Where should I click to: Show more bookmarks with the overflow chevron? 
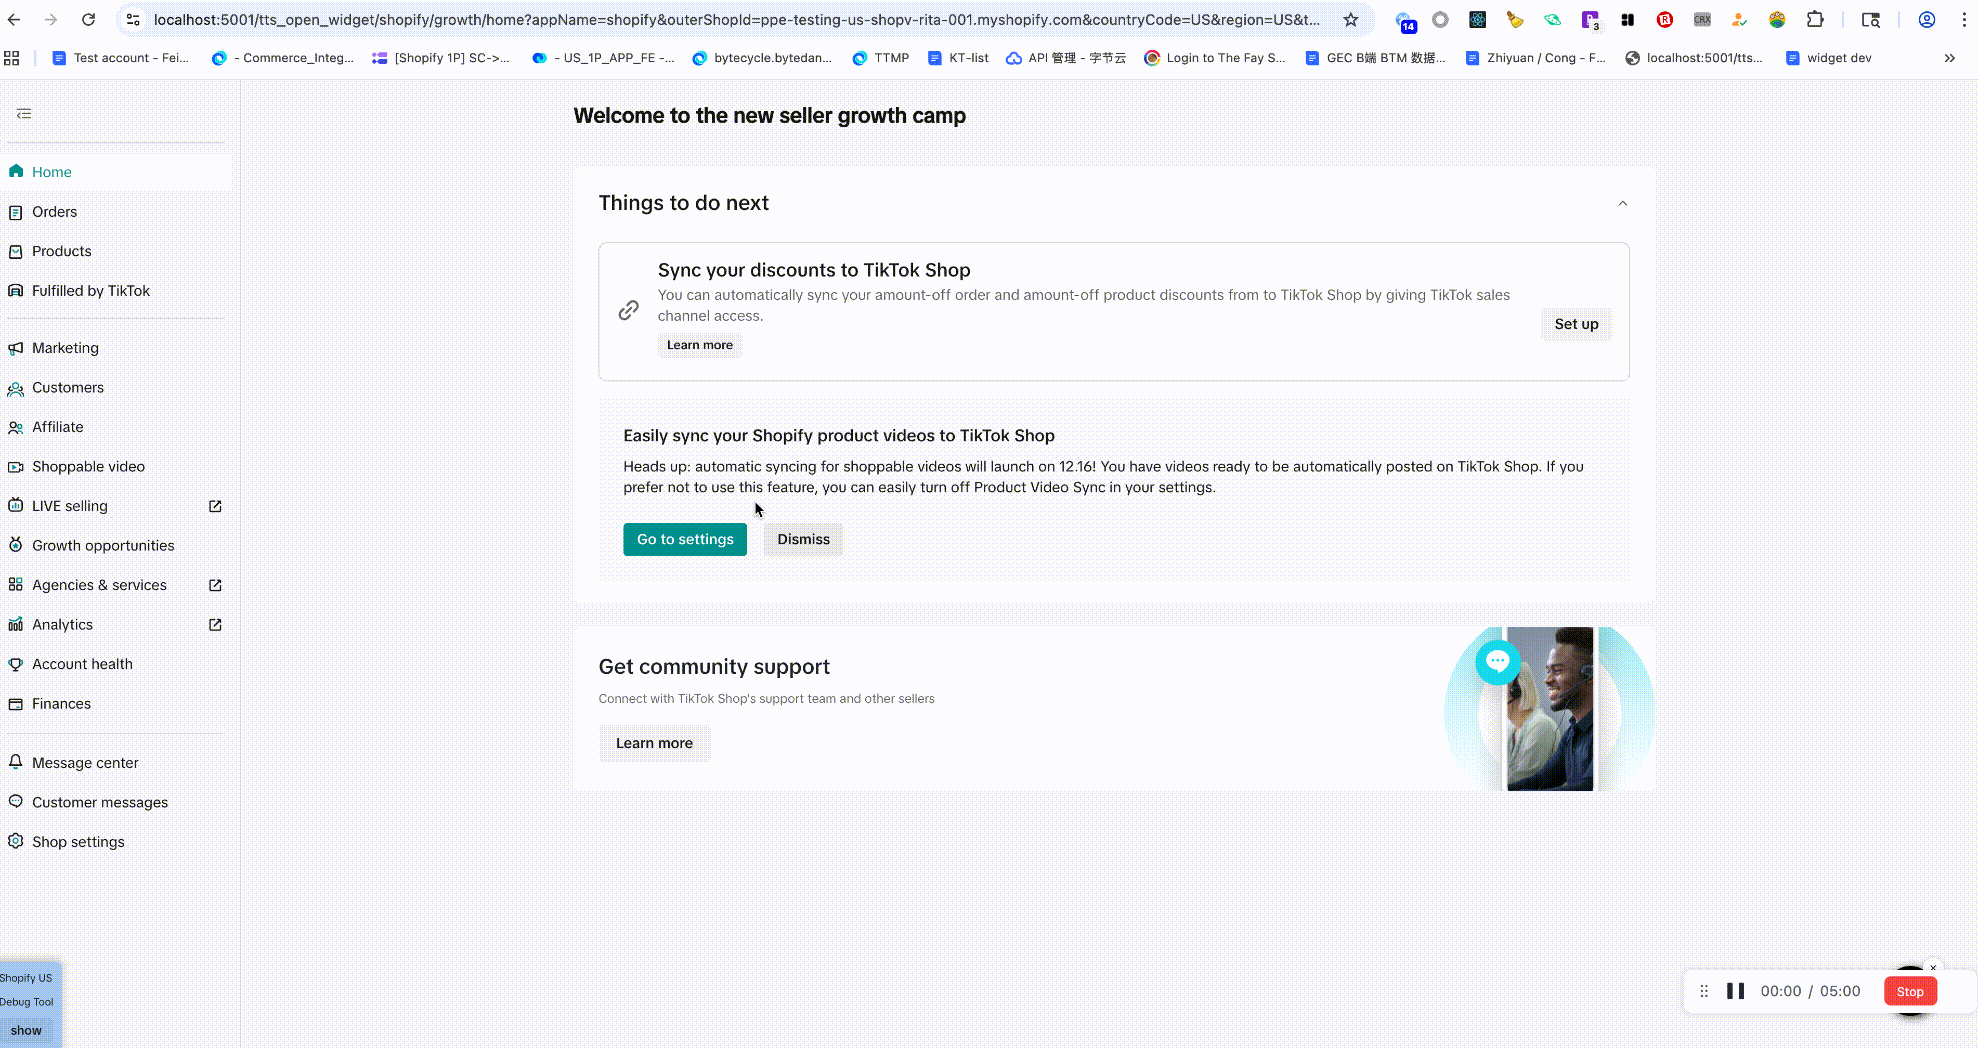coord(1949,58)
